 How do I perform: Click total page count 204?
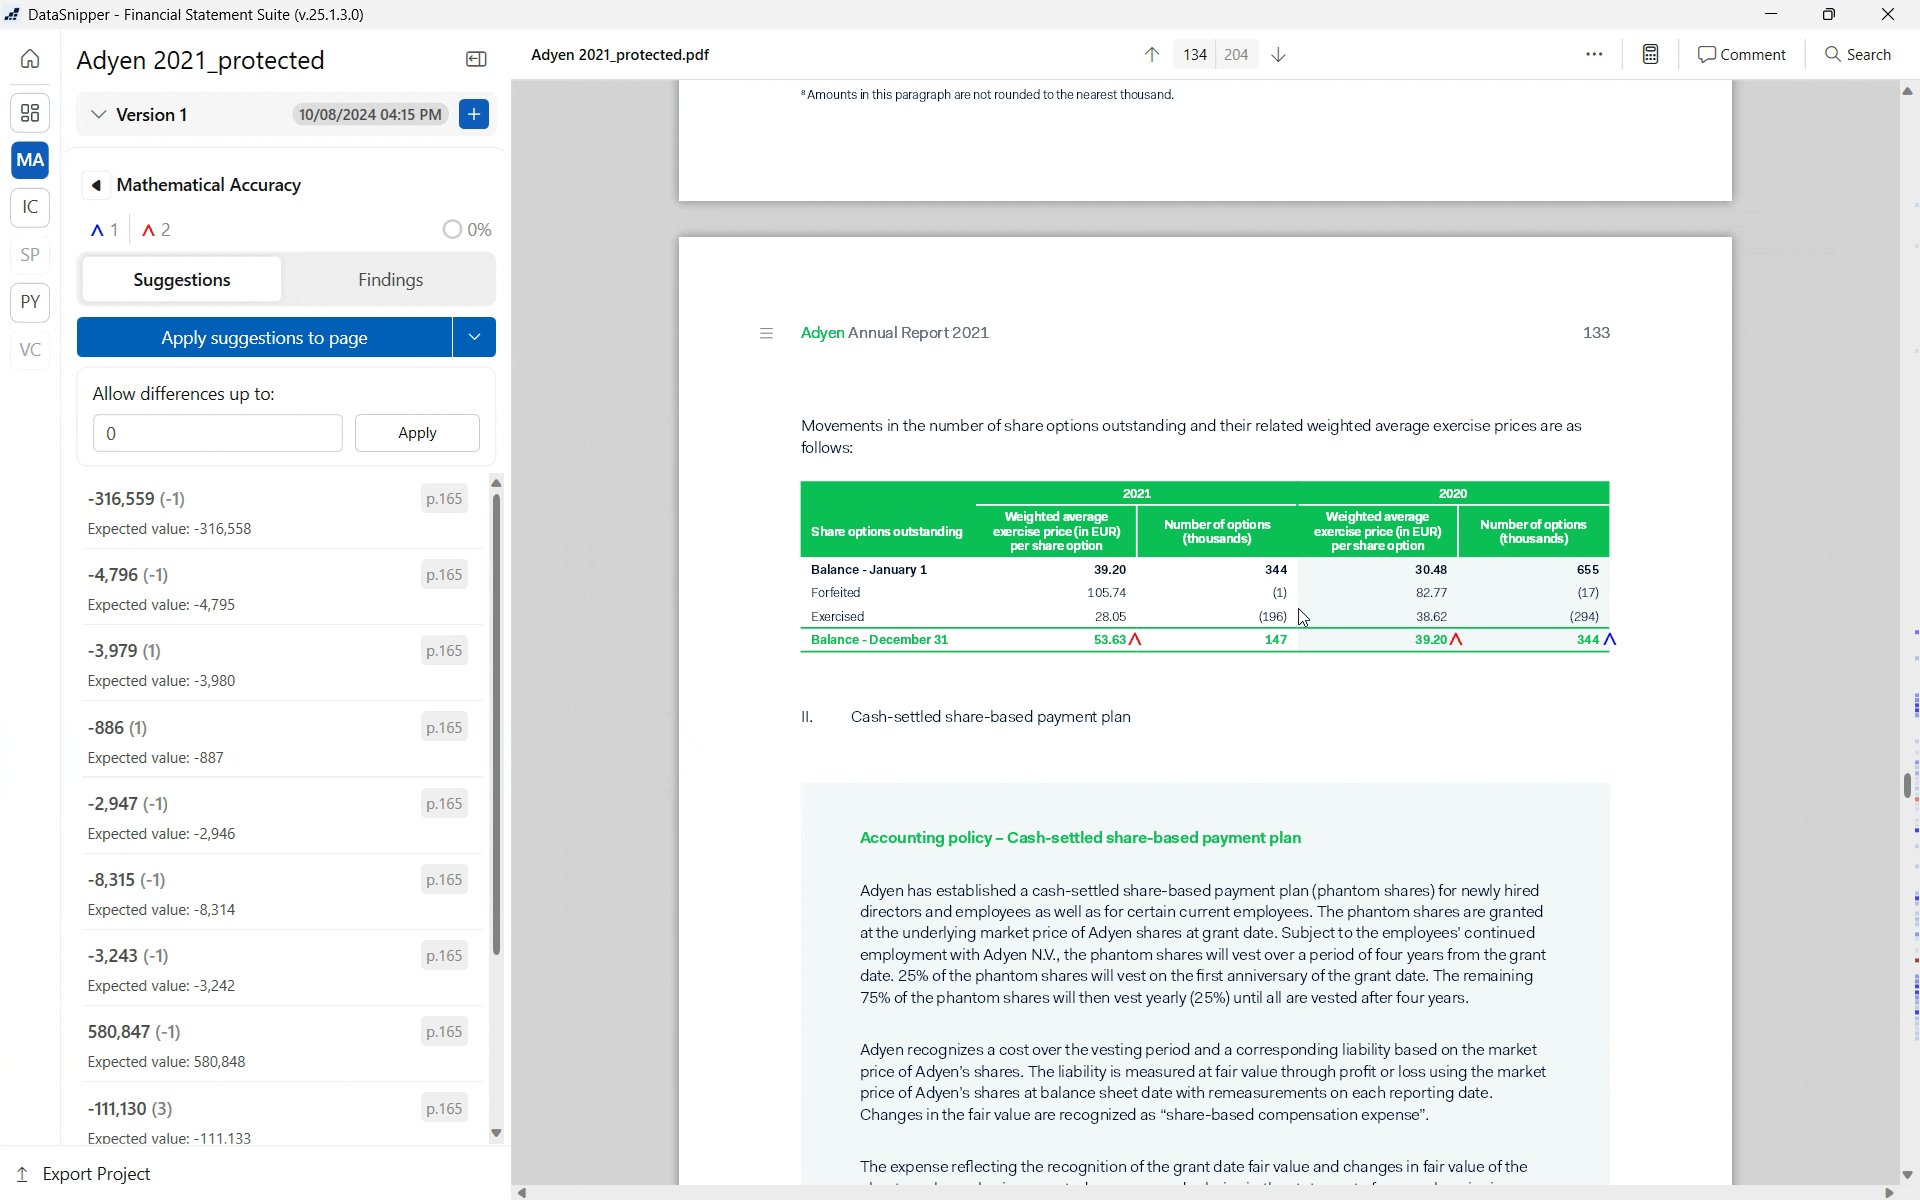coord(1236,55)
